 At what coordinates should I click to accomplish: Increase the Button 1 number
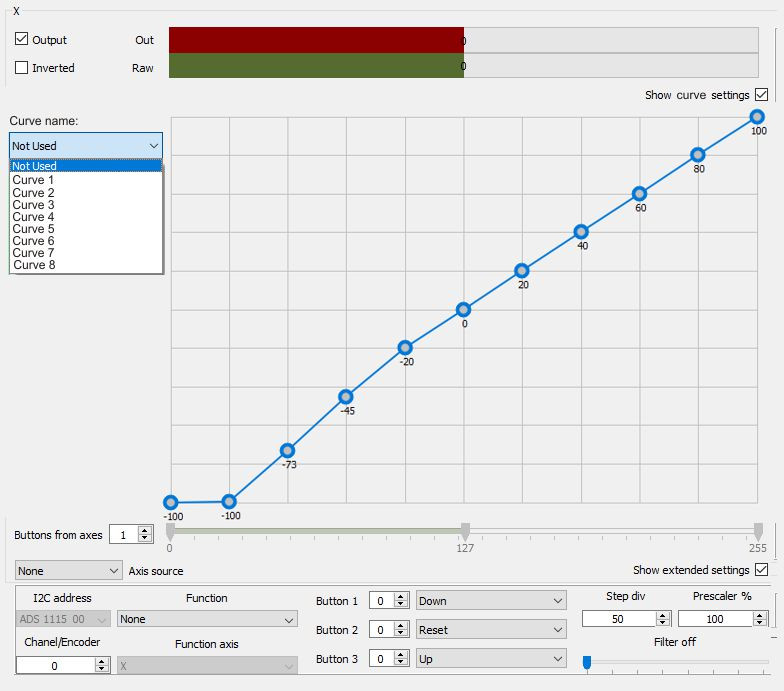coord(401,597)
